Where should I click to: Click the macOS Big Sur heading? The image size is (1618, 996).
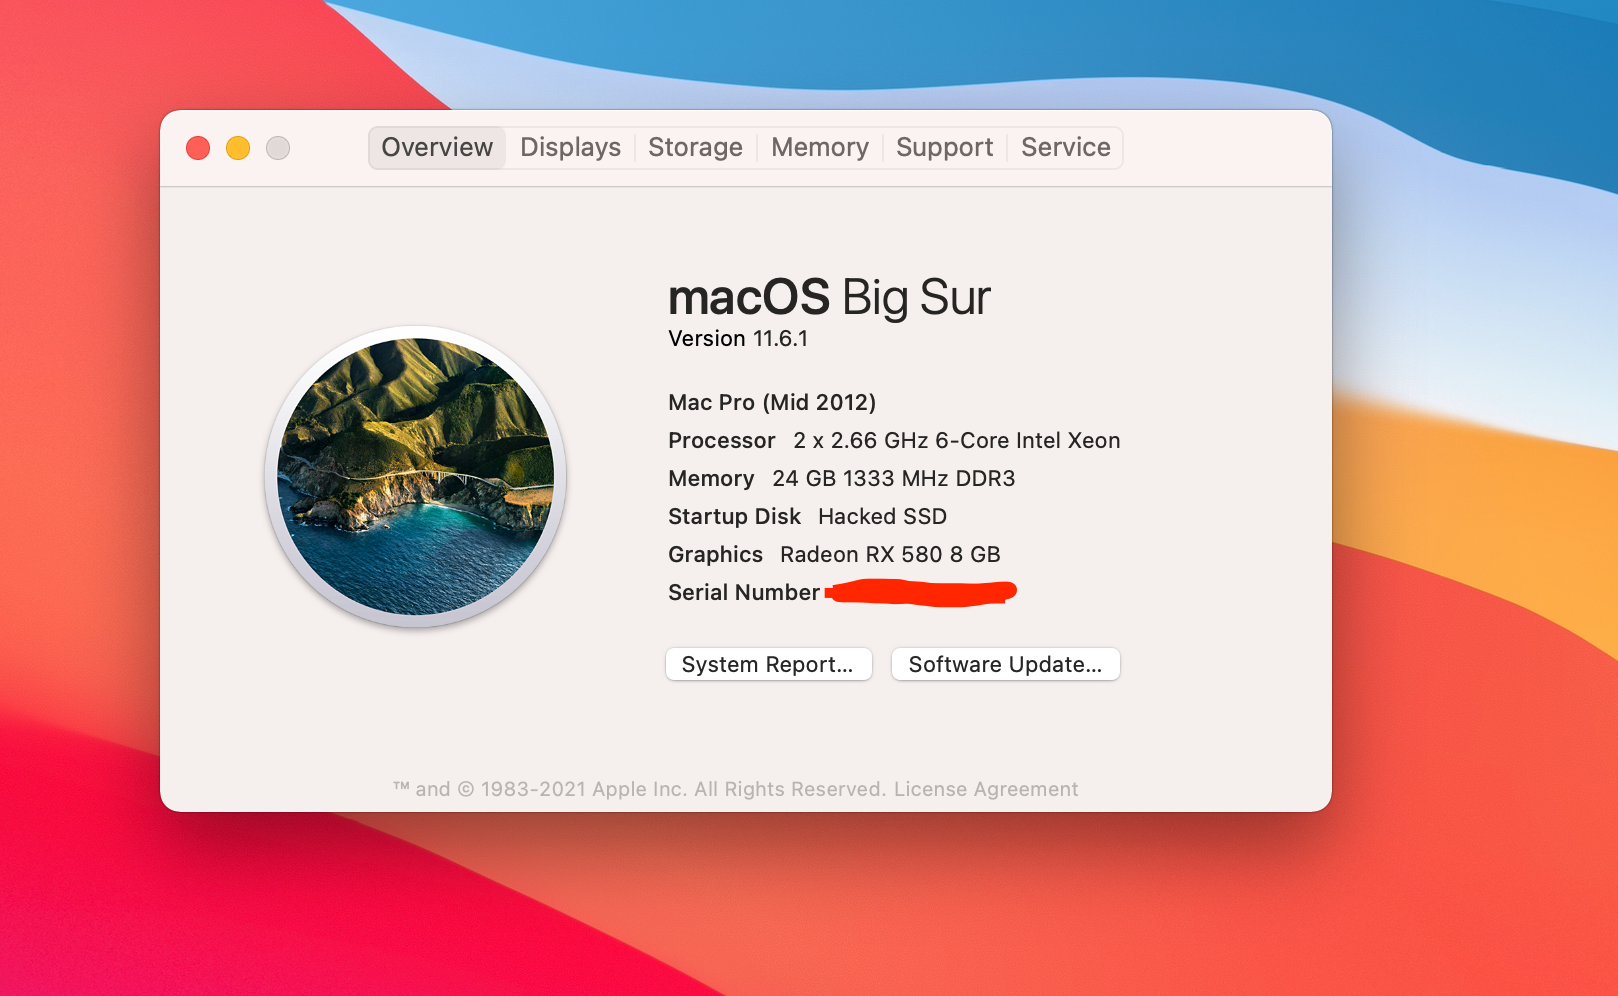pyautogui.click(x=829, y=297)
